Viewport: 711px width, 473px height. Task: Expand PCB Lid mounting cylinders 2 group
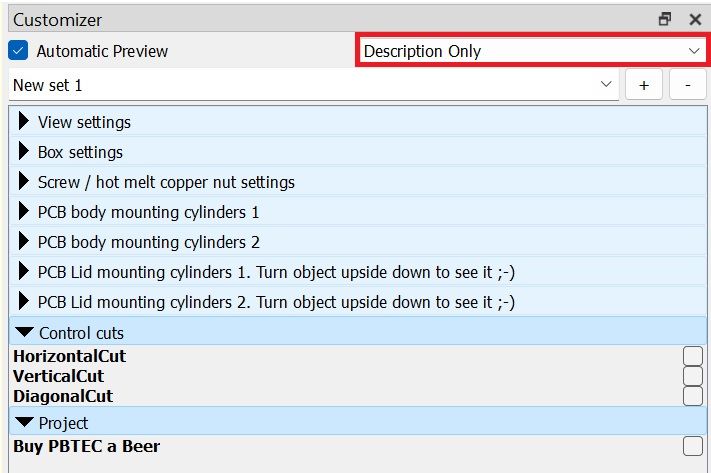click(358, 301)
